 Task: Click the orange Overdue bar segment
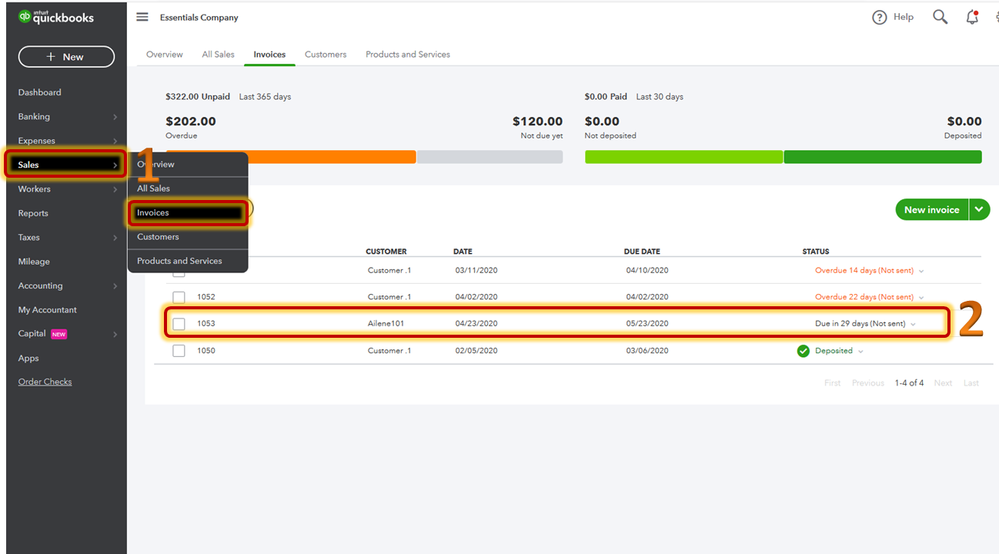pos(331,157)
